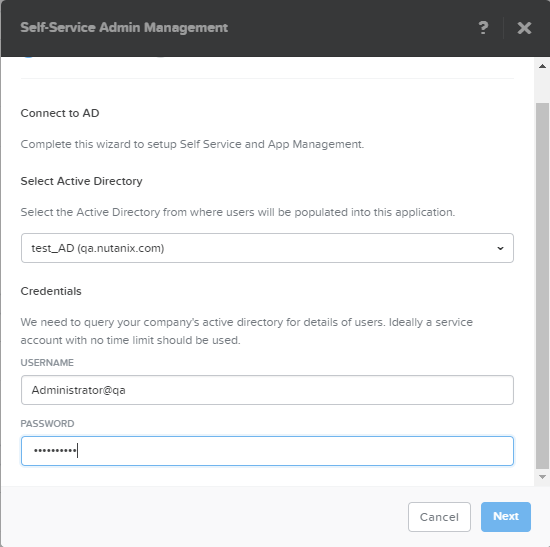Focus the USERNAME field containing Administrator@qa
Viewport: 550px width, 547px height.
tap(267, 390)
